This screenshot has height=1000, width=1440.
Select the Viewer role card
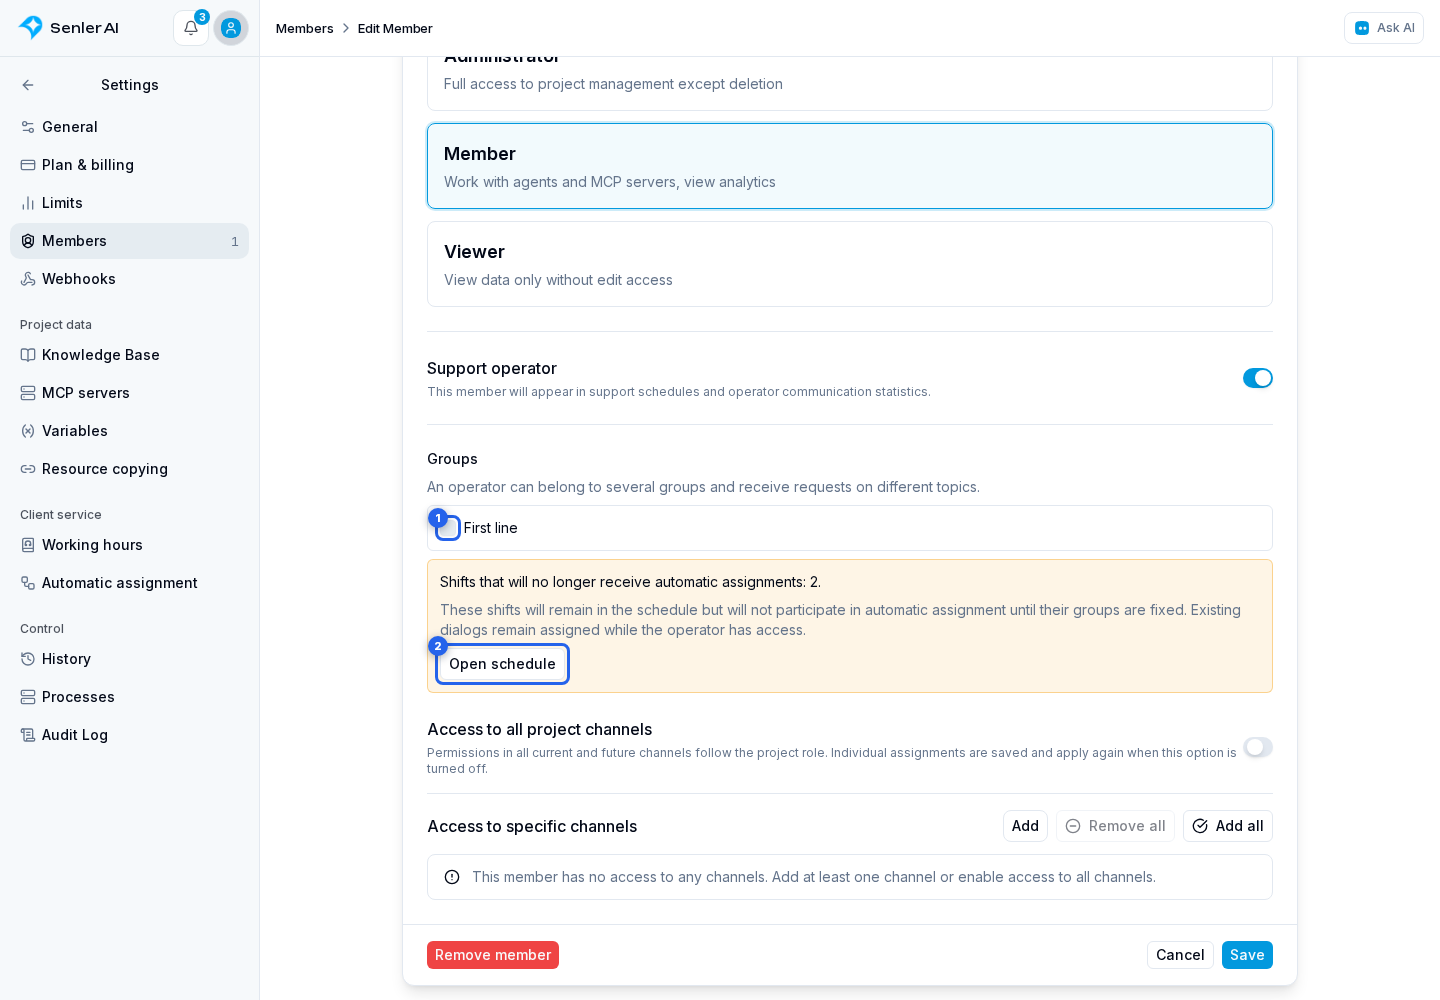coord(850,264)
